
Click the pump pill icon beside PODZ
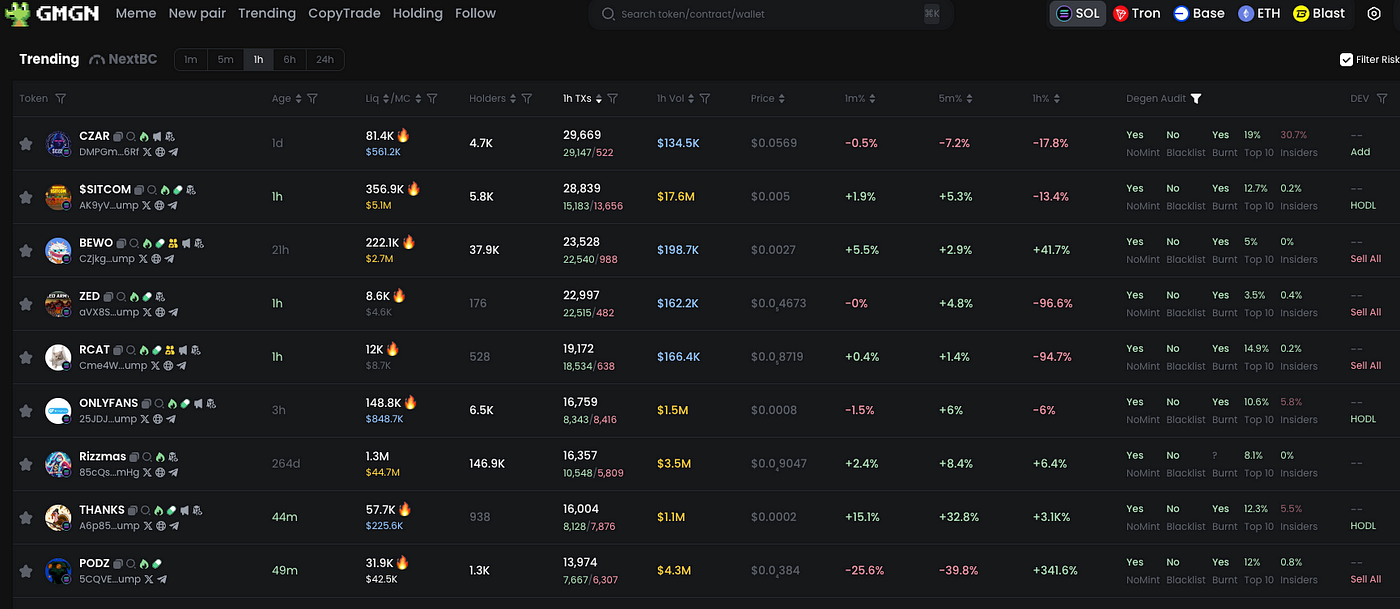(x=158, y=564)
